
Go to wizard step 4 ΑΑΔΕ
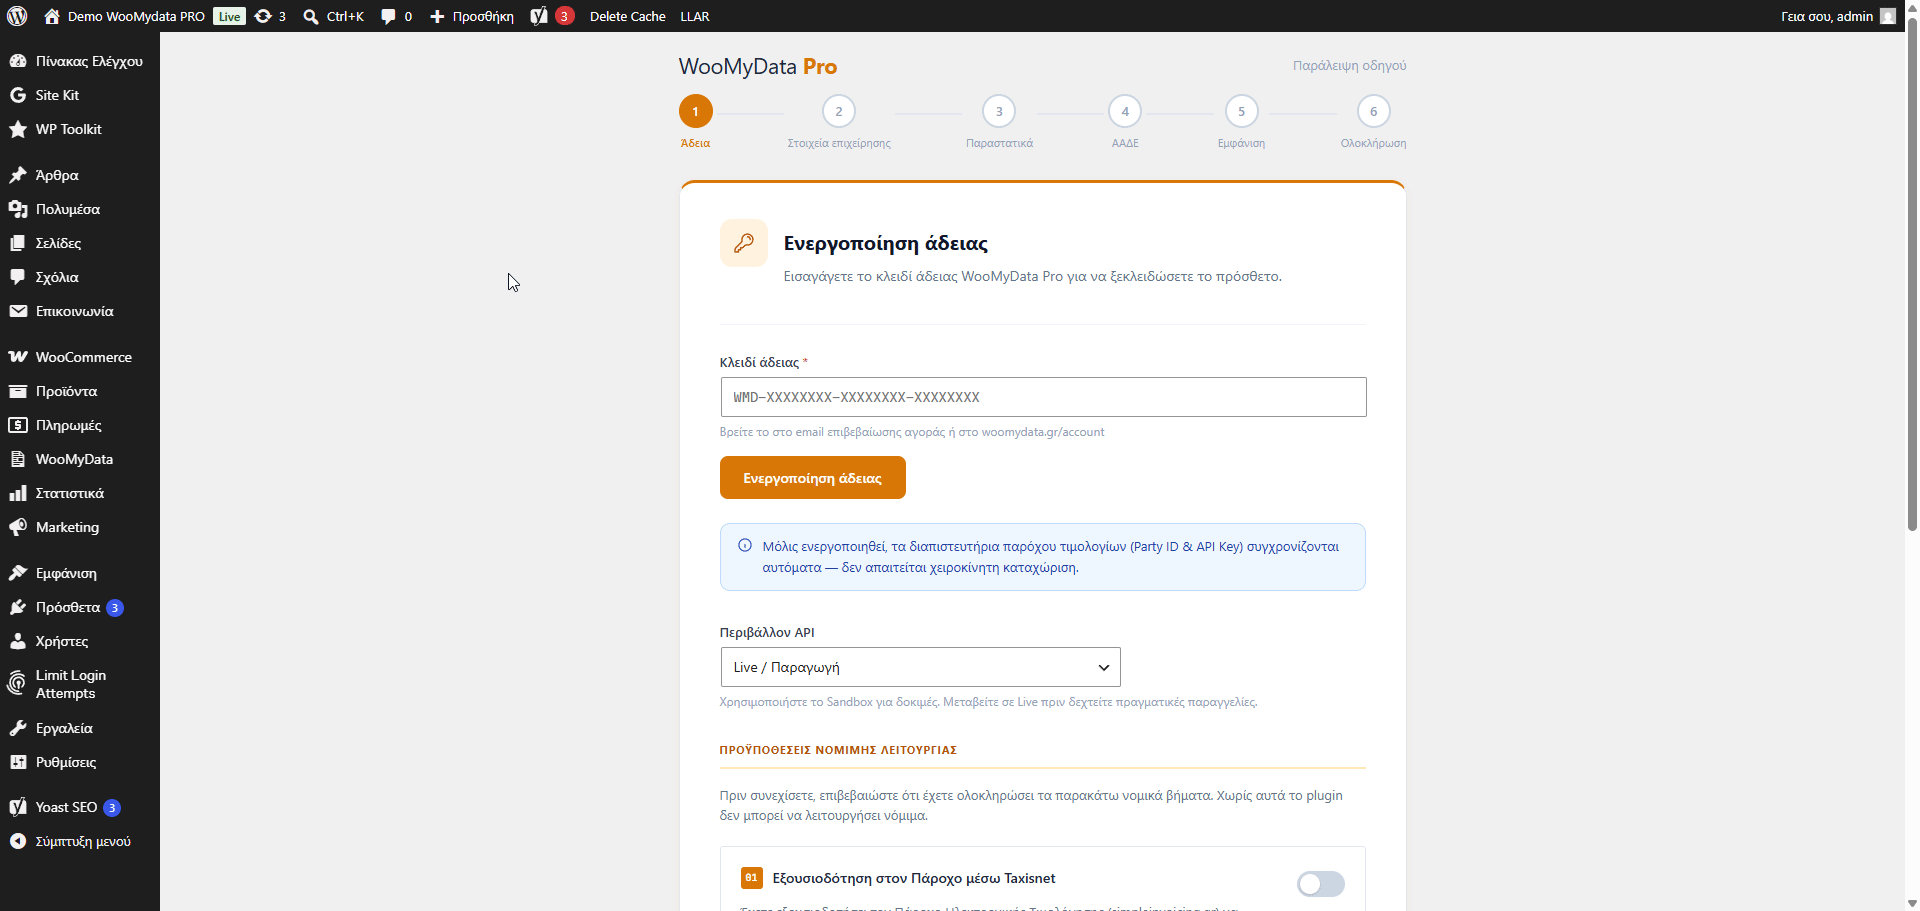[x=1125, y=111]
